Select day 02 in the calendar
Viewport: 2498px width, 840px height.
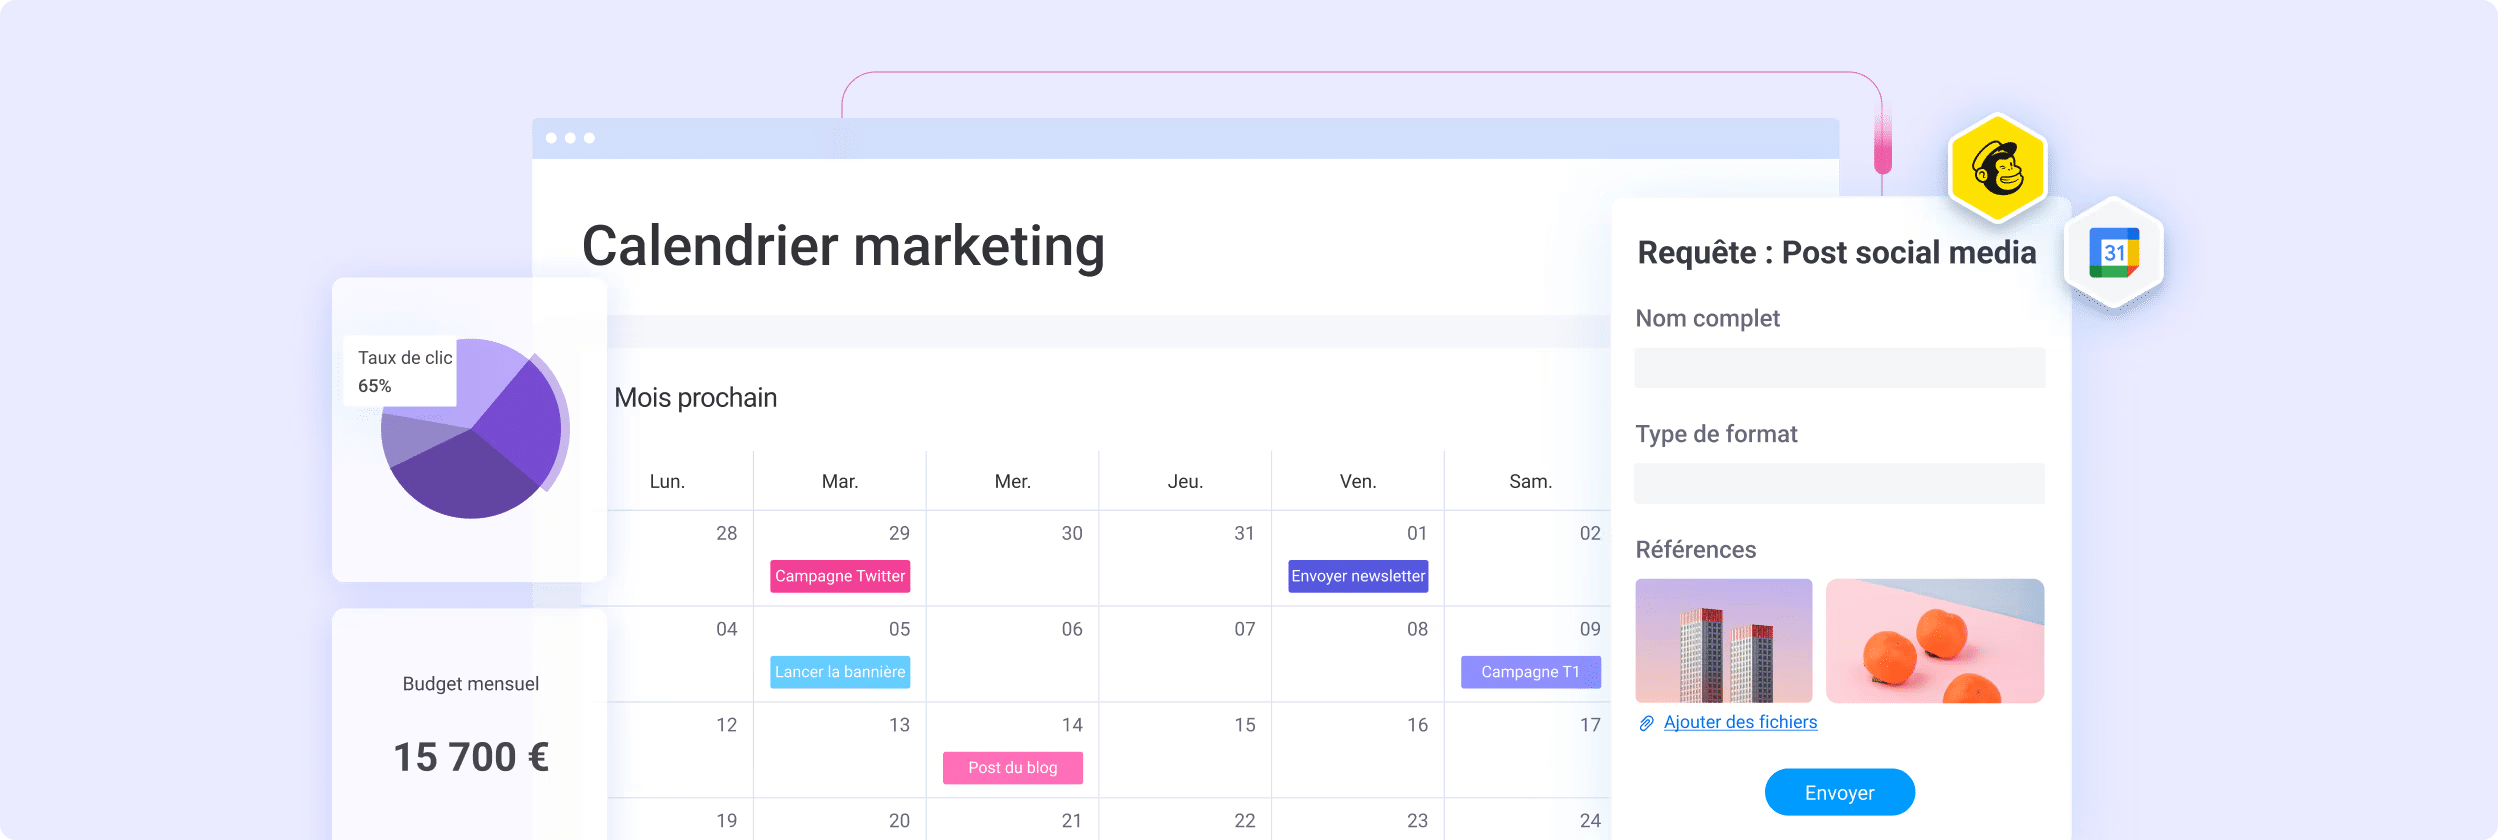click(1589, 533)
